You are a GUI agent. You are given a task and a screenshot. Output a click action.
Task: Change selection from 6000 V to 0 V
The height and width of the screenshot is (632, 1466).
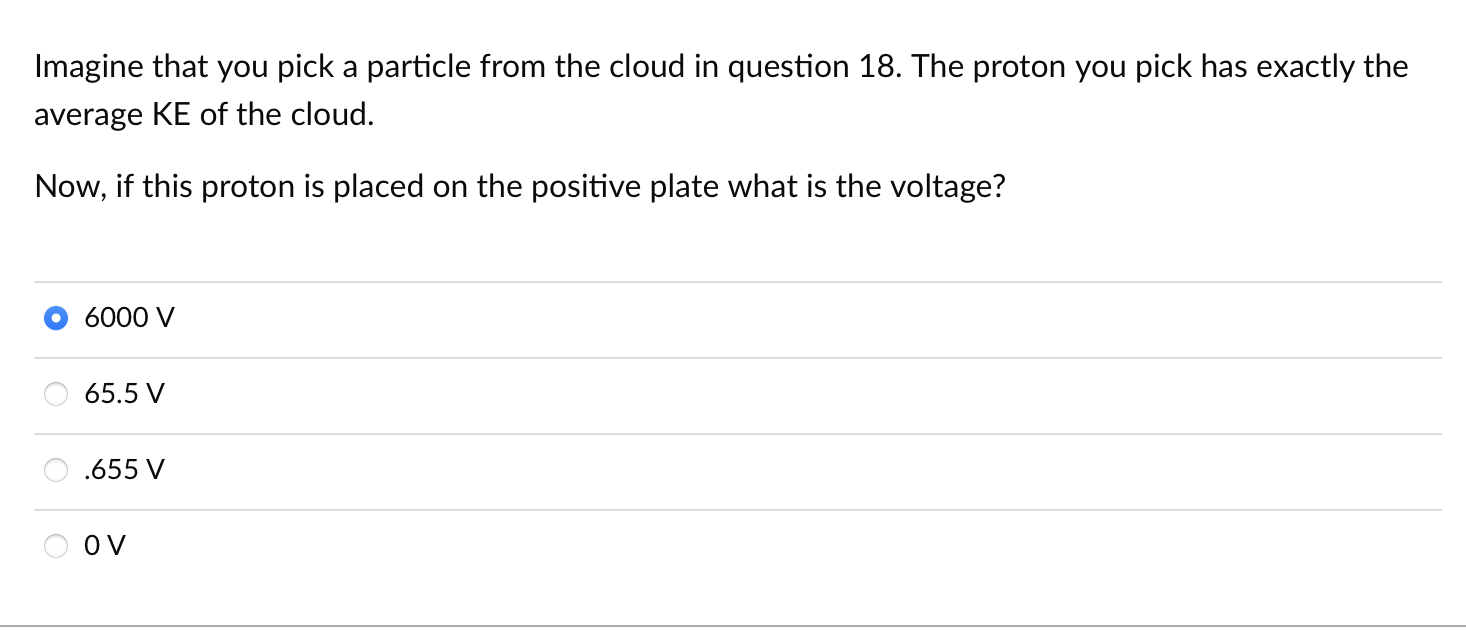click(55, 546)
